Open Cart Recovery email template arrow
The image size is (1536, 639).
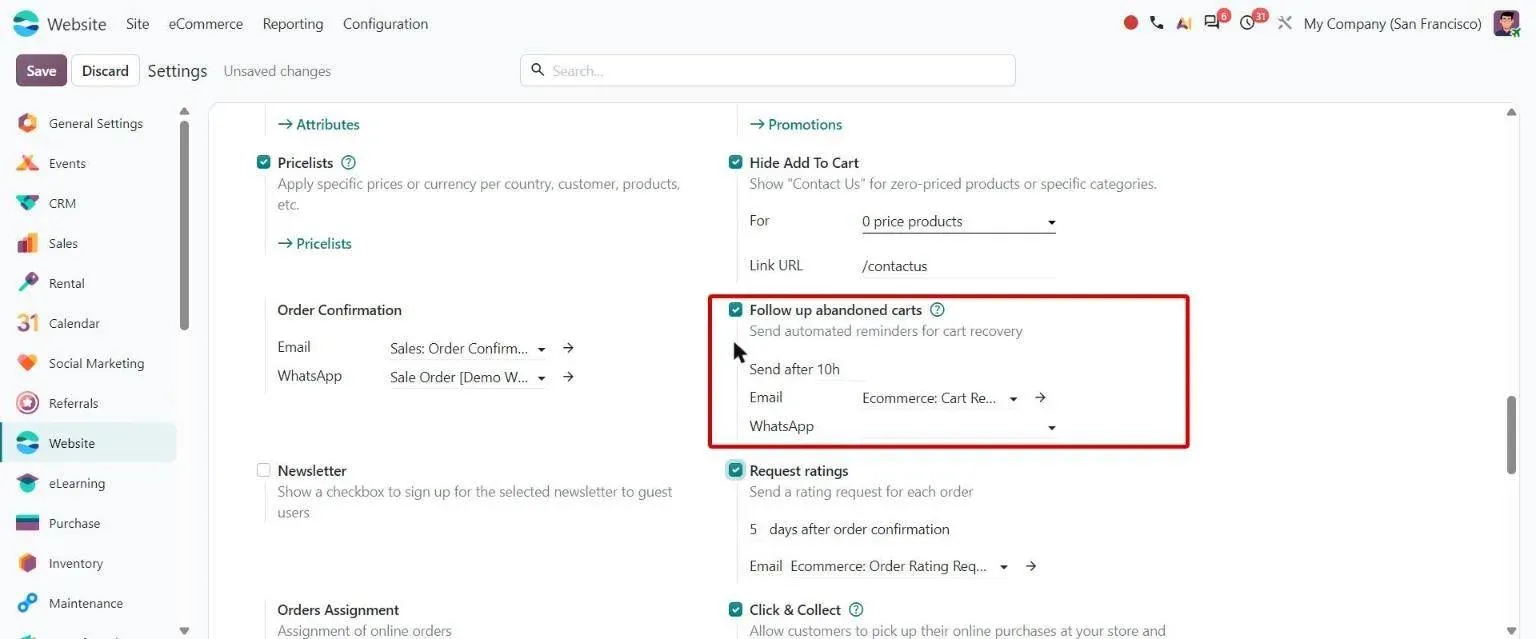point(1040,397)
